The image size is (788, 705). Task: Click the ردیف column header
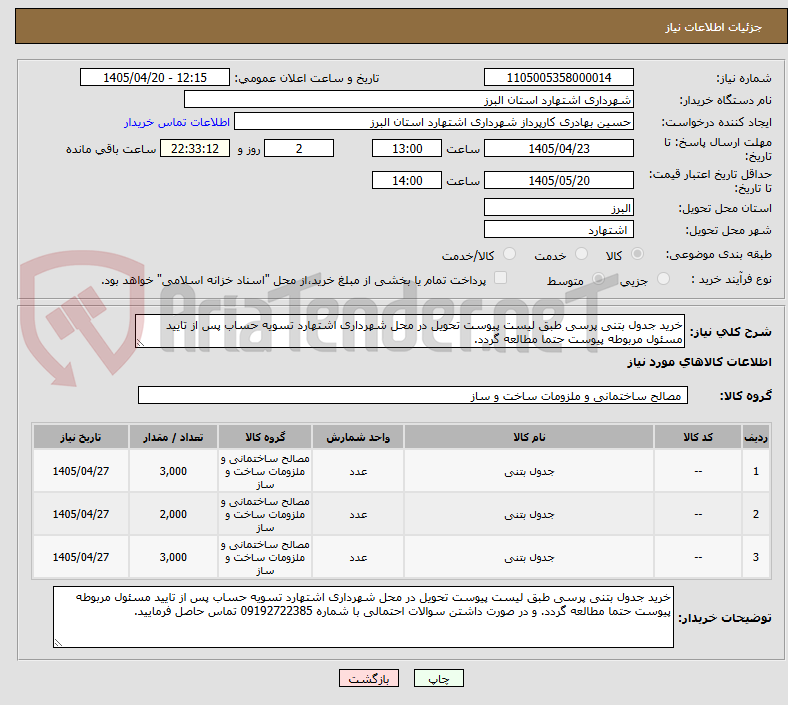coord(755,437)
